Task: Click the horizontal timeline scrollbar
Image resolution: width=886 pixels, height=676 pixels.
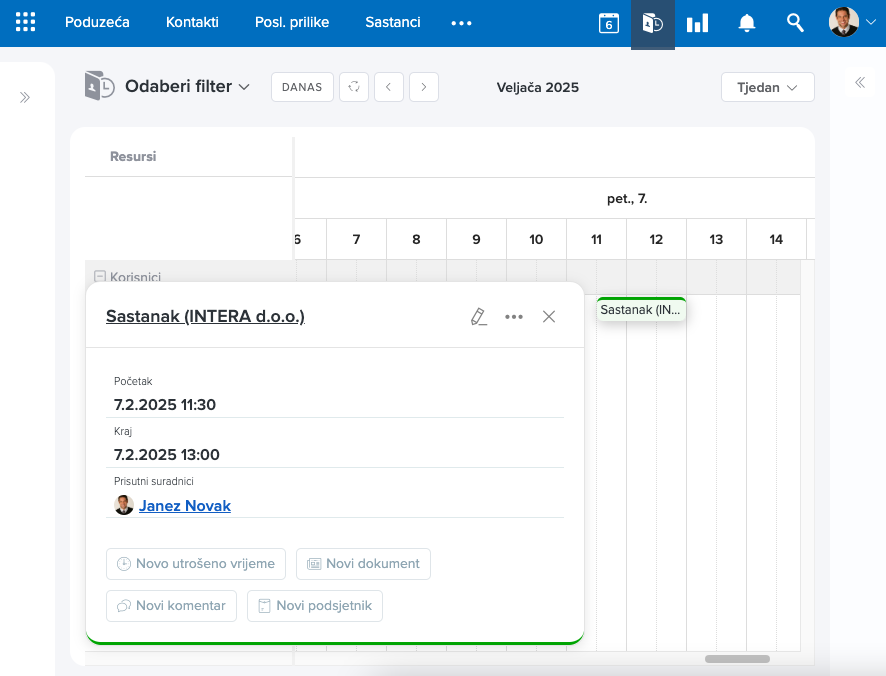Action: [737, 659]
